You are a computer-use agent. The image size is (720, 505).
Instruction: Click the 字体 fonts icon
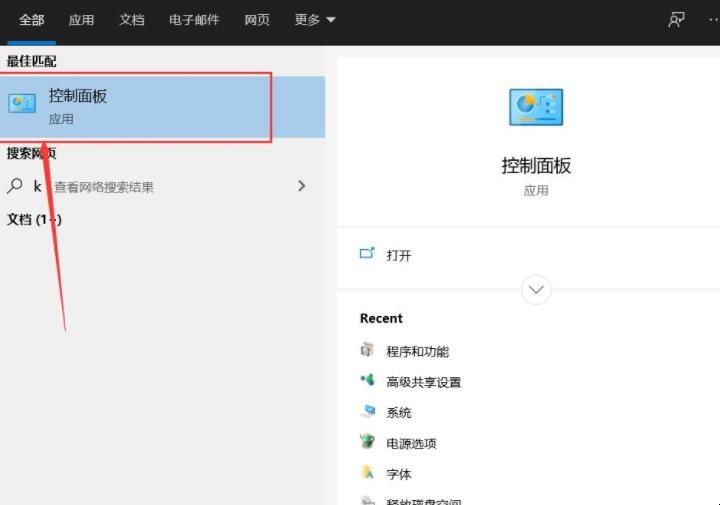click(x=367, y=472)
